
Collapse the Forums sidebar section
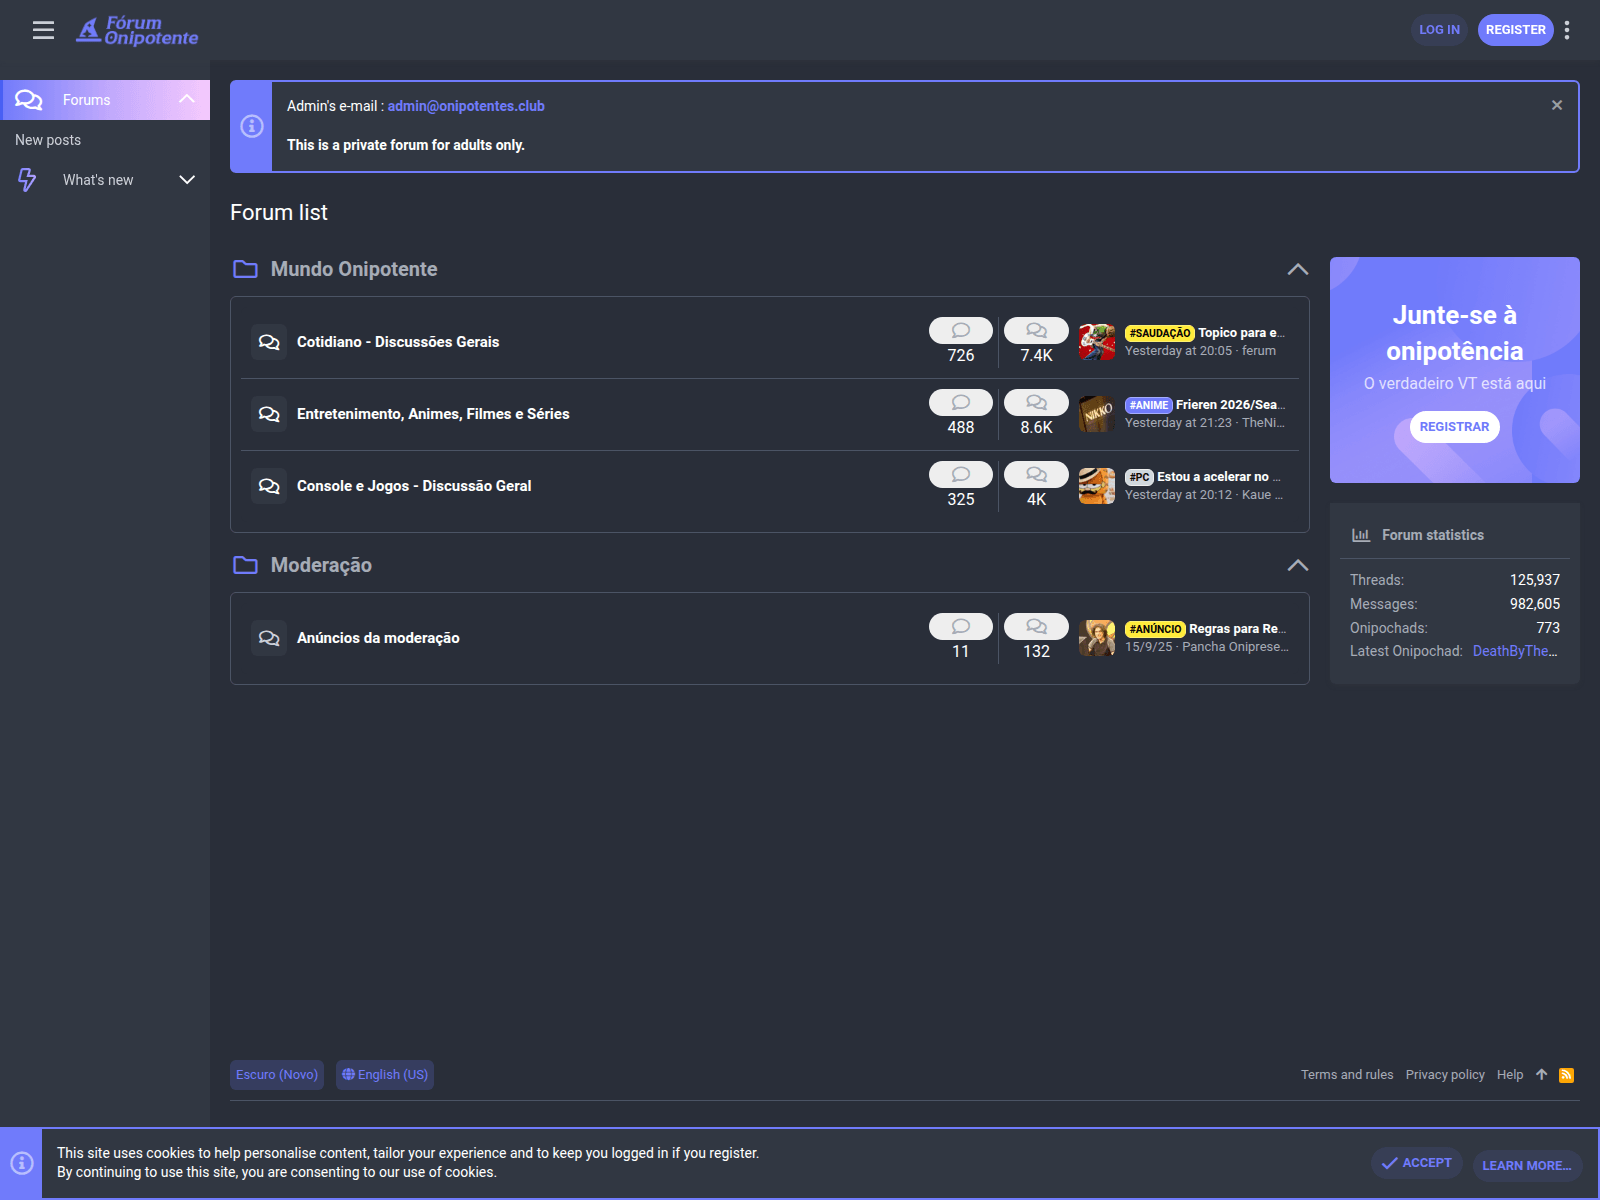187,99
